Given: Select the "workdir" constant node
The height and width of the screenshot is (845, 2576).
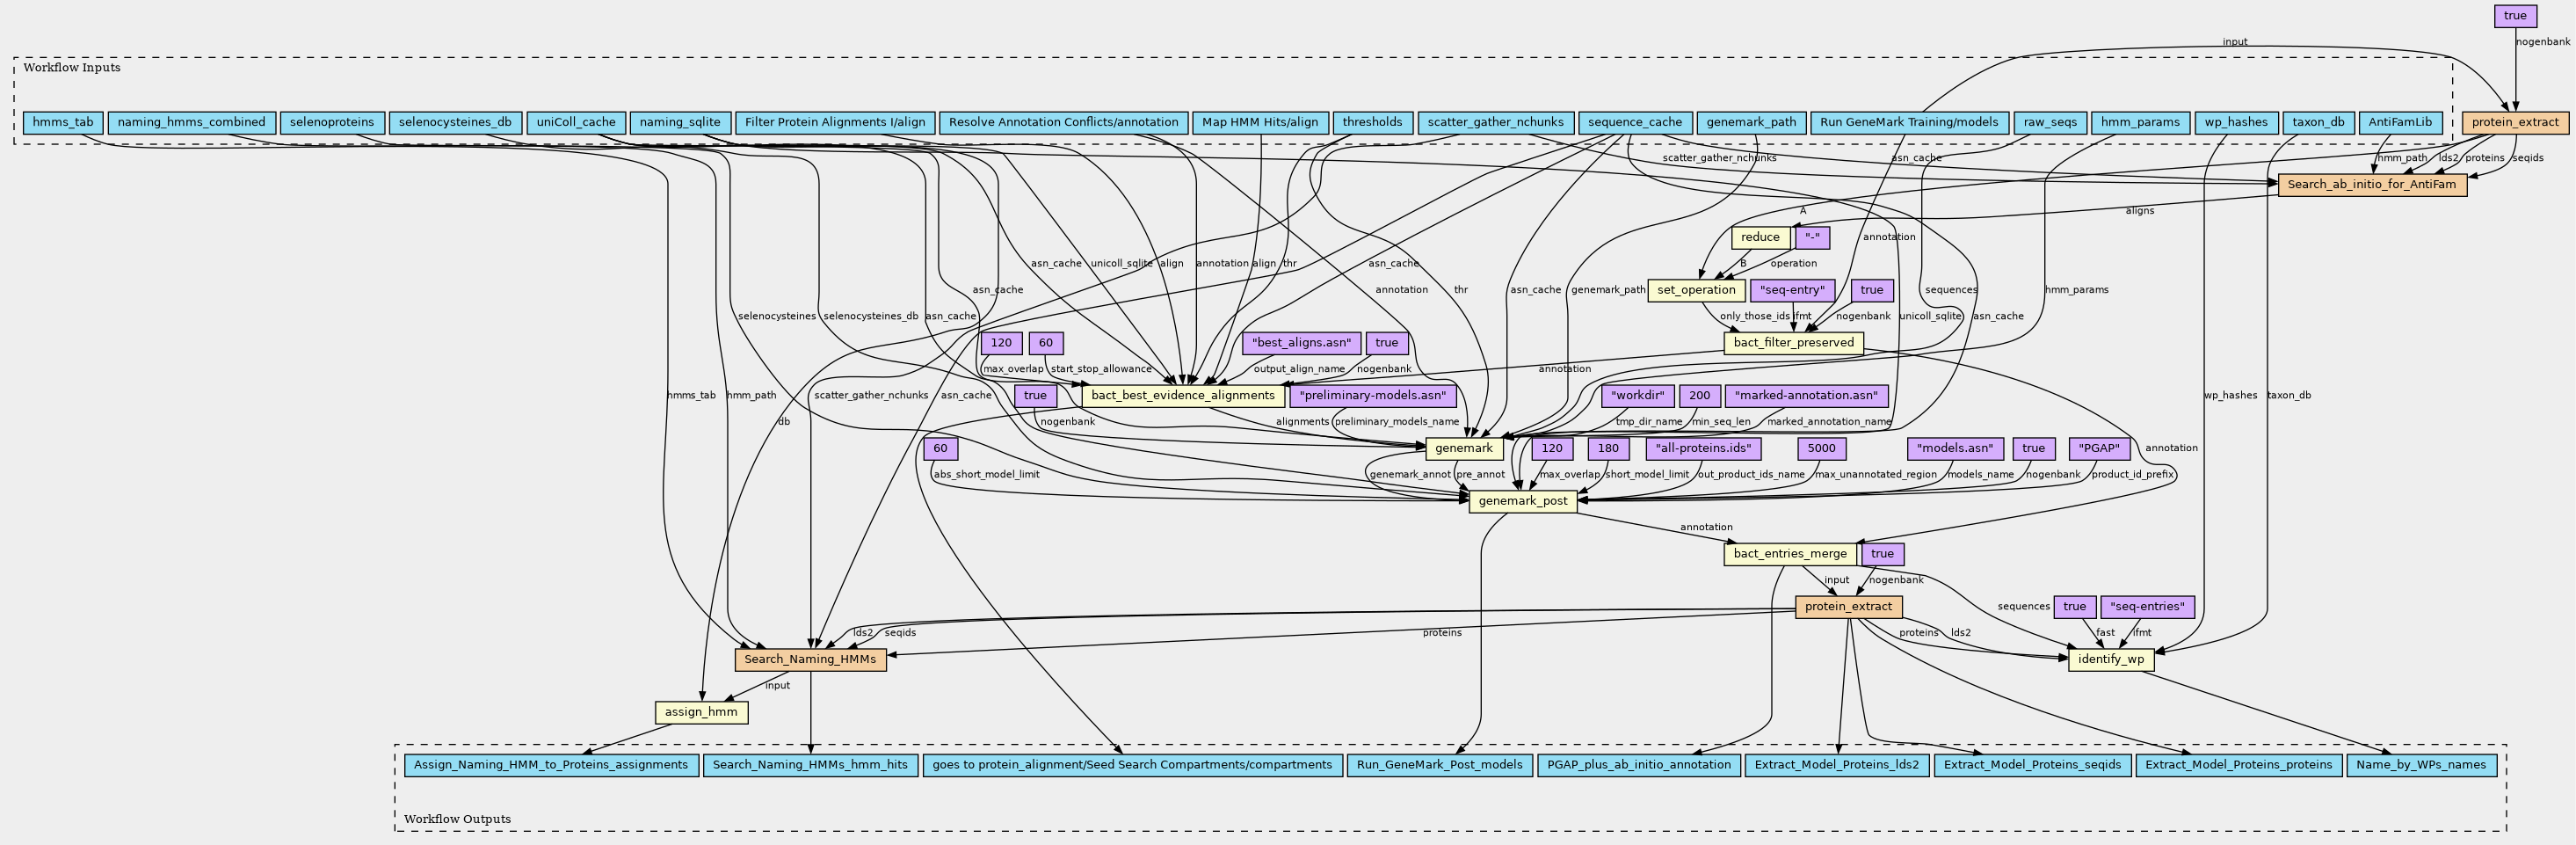Looking at the screenshot, I should point(1637,396).
